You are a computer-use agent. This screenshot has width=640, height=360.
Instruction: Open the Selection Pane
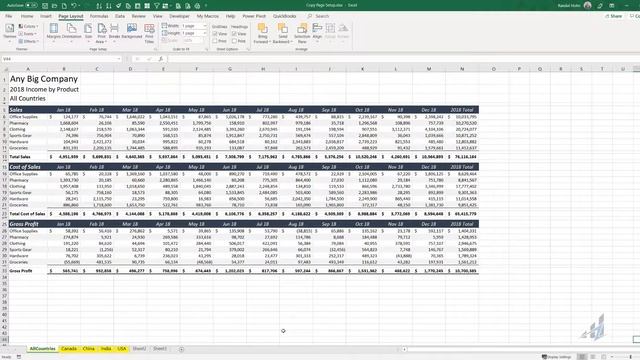(x=302, y=33)
